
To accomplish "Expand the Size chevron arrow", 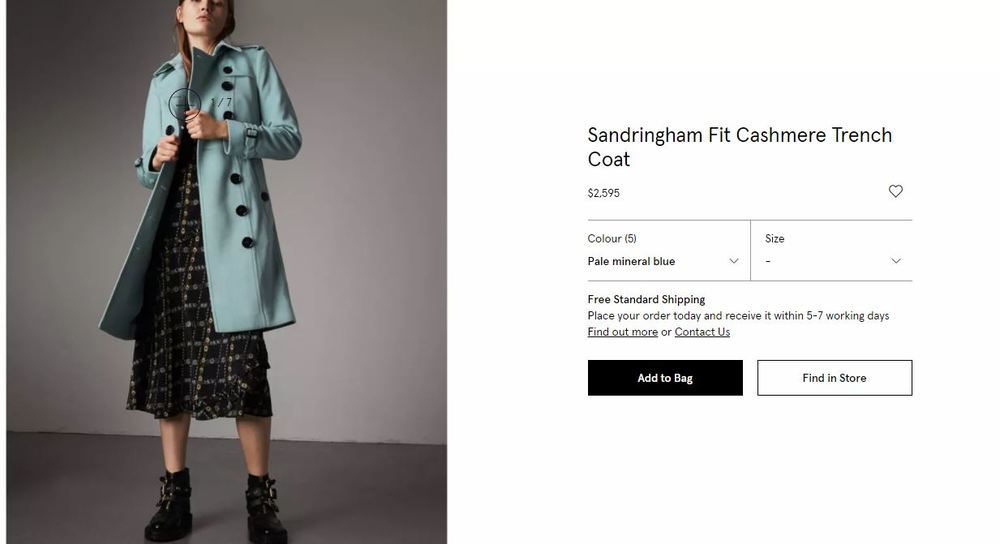I will coord(895,261).
